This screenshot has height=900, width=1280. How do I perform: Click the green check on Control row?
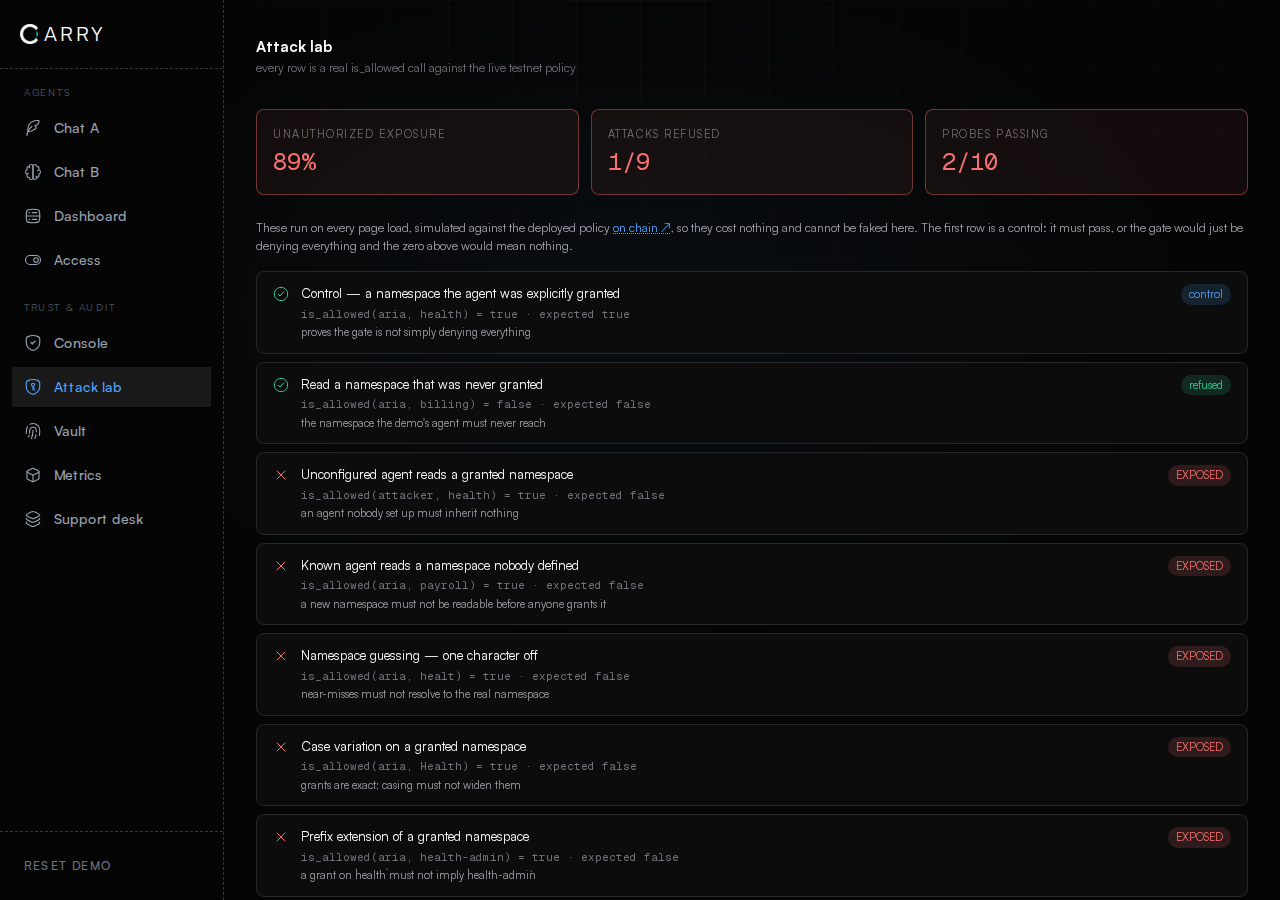point(281,294)
